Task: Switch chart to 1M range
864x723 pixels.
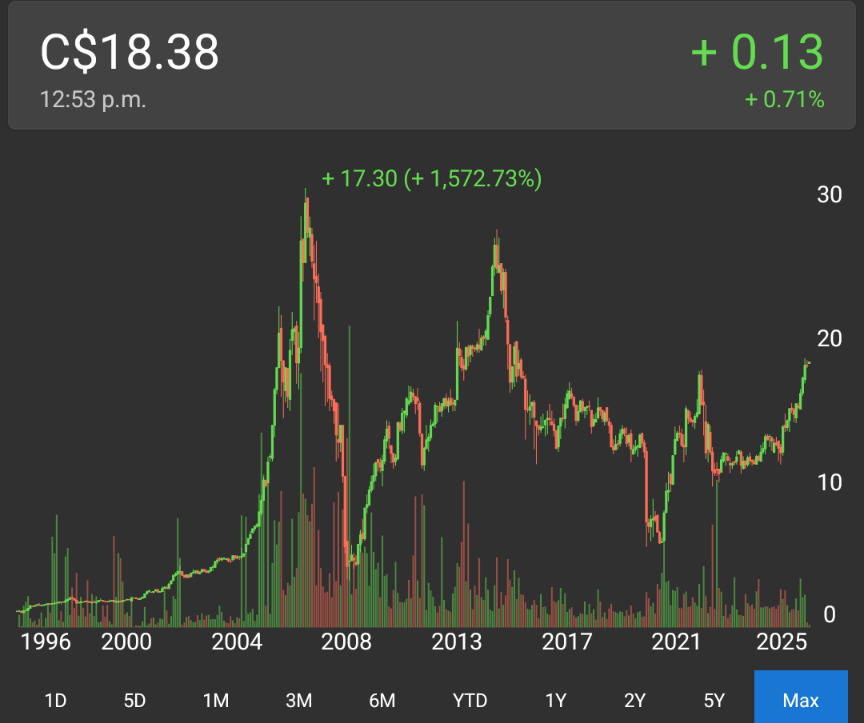Action: (215, 700)
